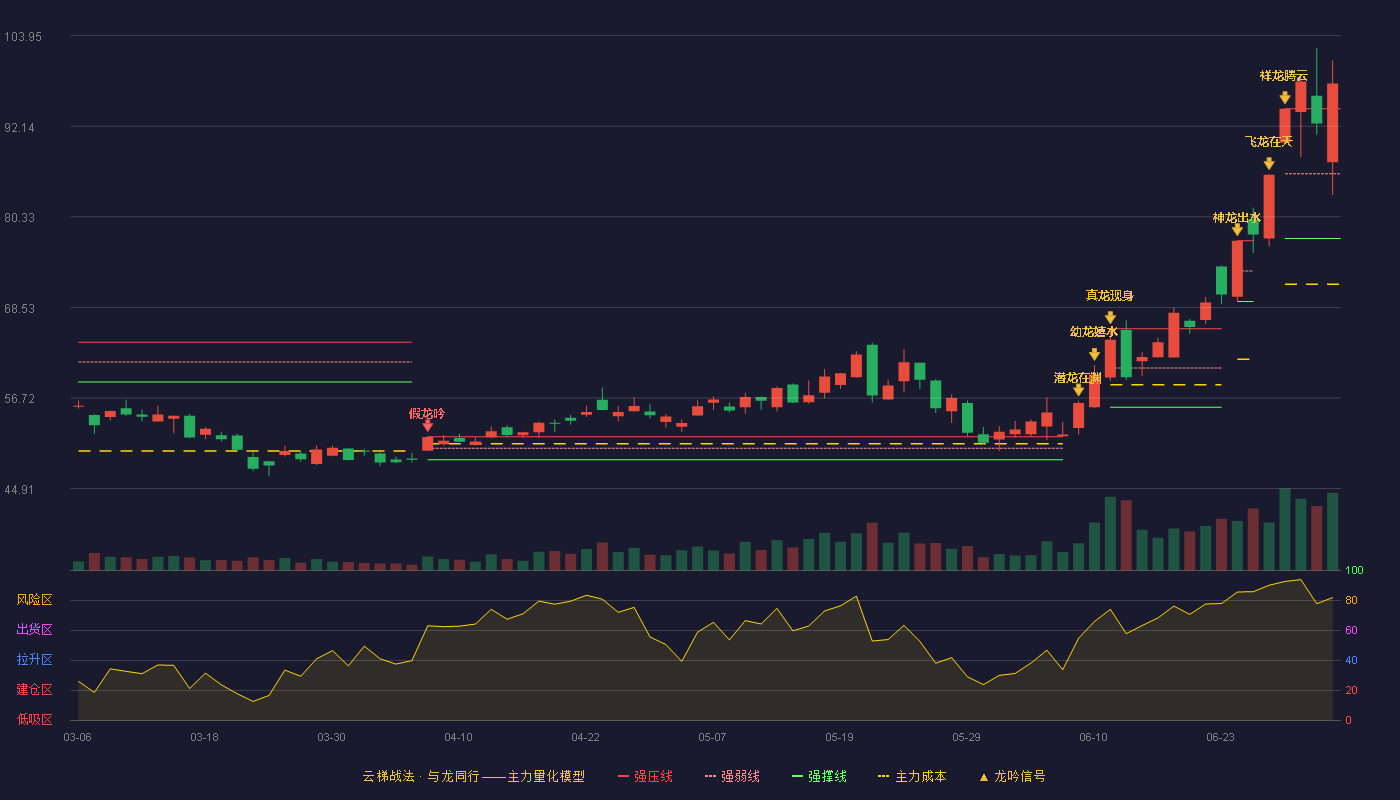Click the 03-18 date axis label
Image resolution: width=1400 pixels, height=800 pixels.
click(x=204, y=737)
